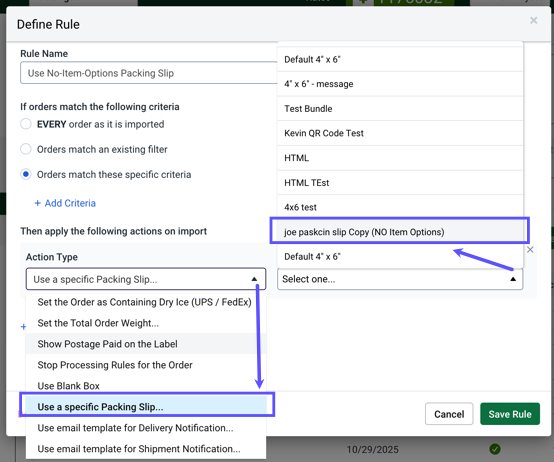This screenshot has width=554, height=462.
Task: Select Stop Processing Rules for the Order
Action: (146, 365)
